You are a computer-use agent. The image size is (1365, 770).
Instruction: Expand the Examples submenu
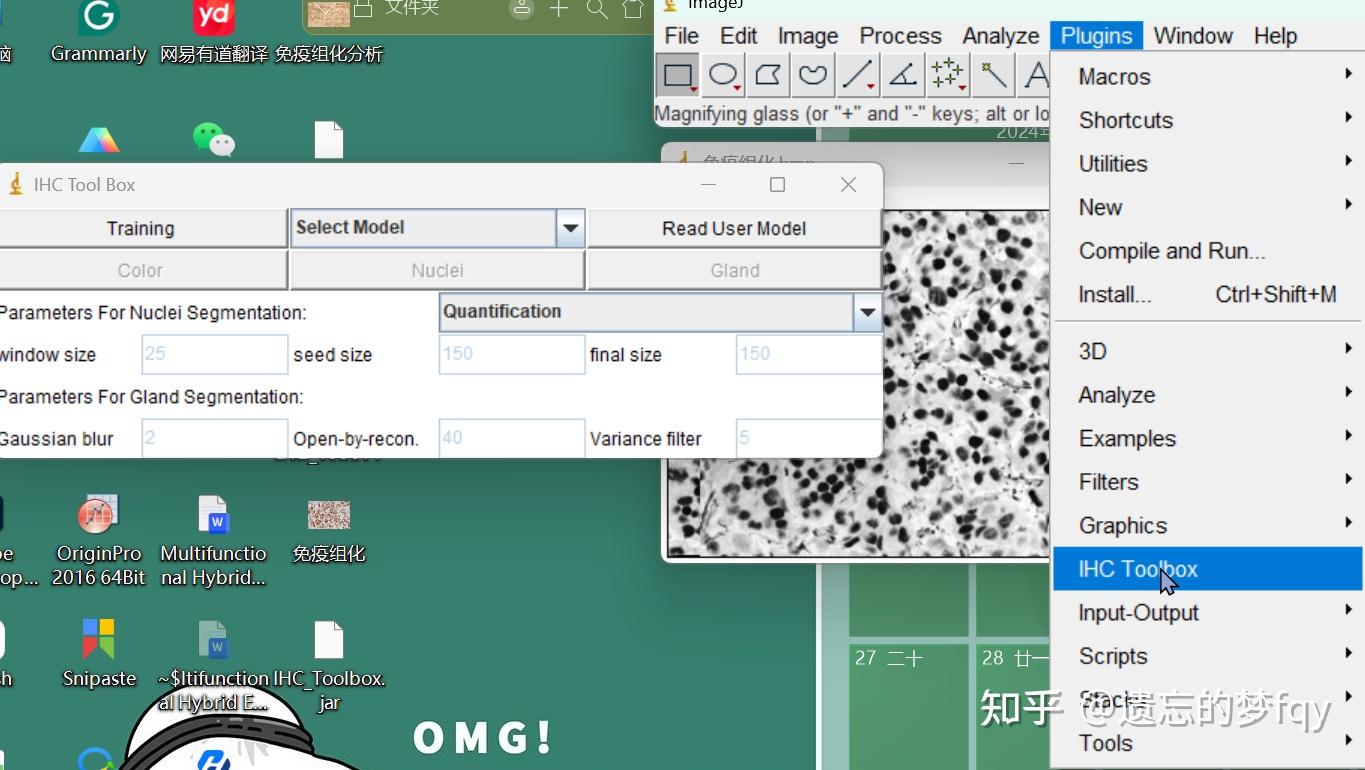[x=1207, y=438]
